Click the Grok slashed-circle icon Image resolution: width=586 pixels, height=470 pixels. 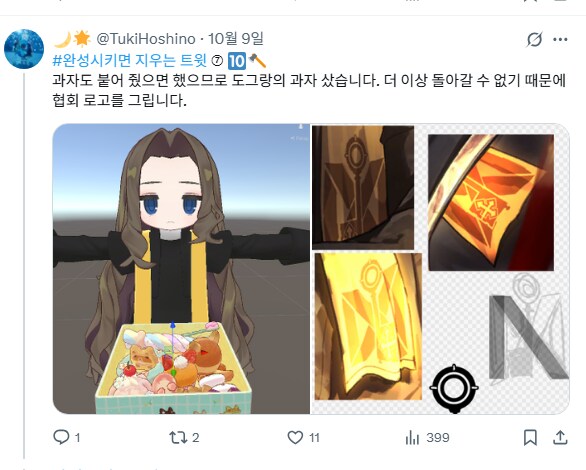(534, 39)
